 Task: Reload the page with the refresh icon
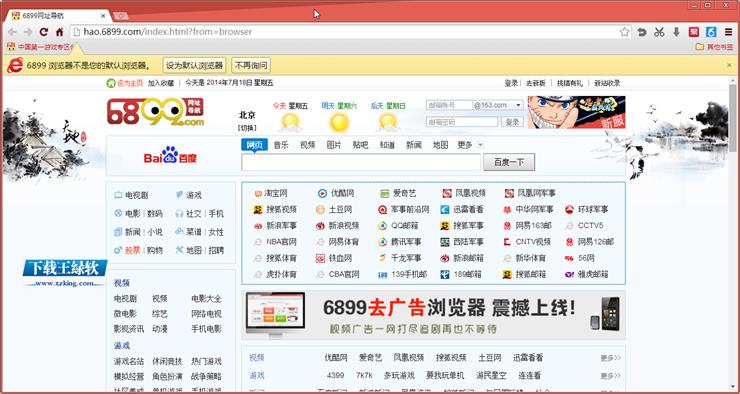[44, 32]
